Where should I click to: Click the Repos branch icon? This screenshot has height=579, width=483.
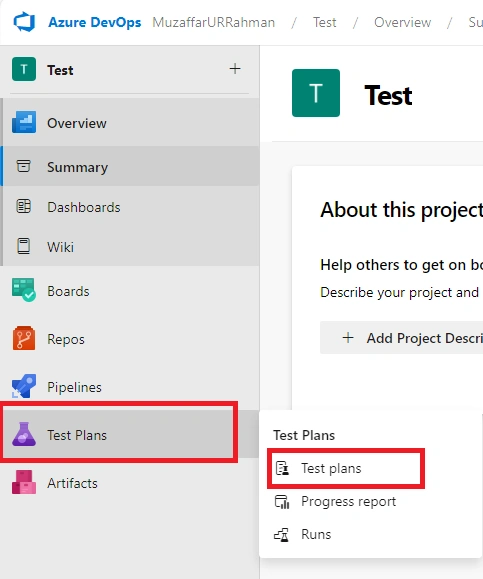click(24, 338)
